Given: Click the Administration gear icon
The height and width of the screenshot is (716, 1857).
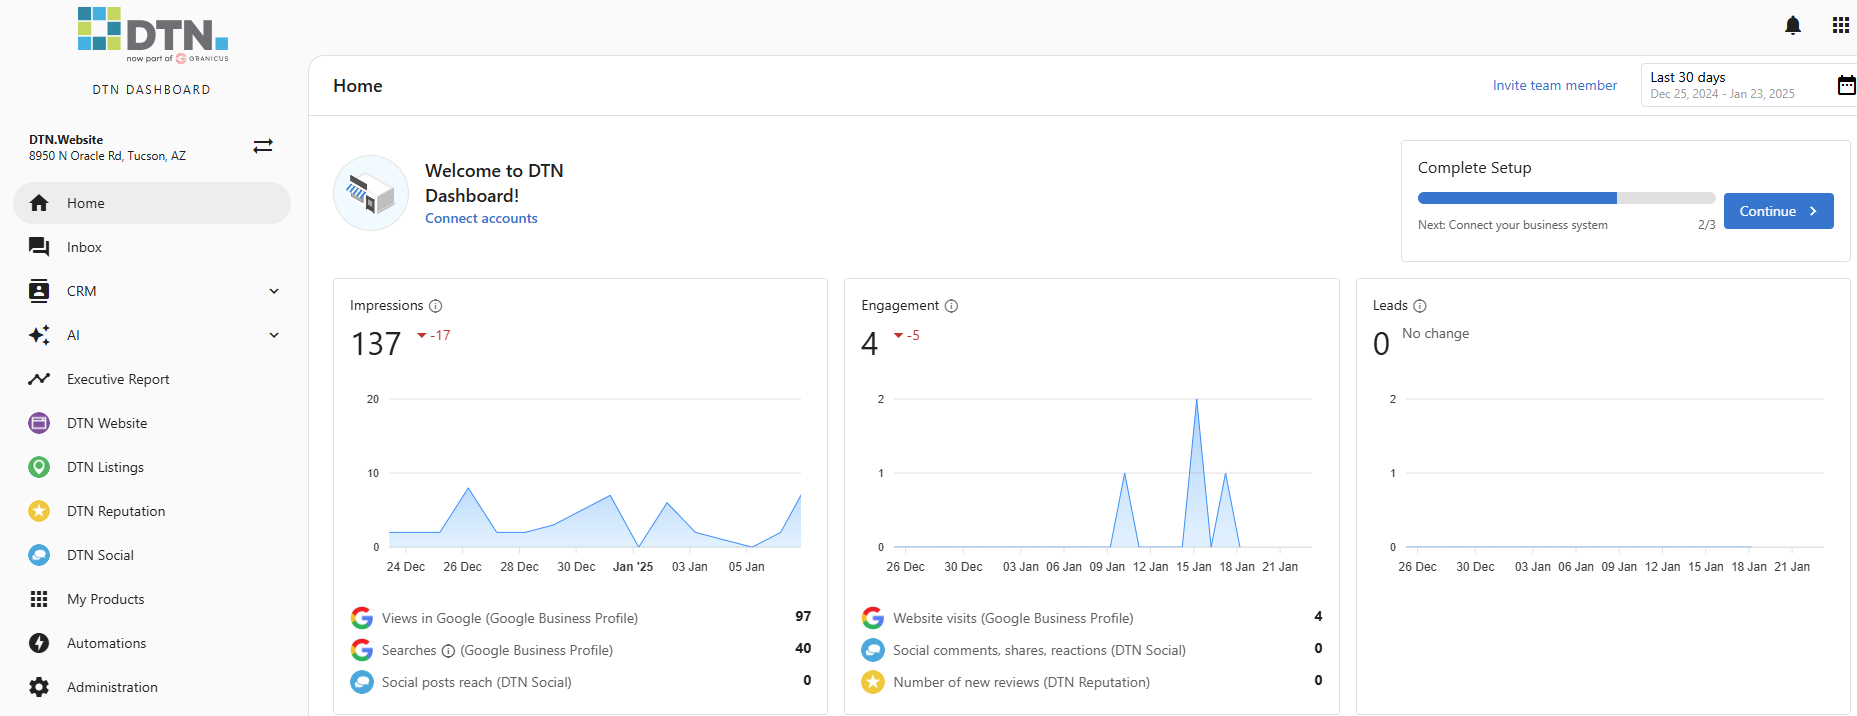Looking at the screenshot, I should pos(39,687).
